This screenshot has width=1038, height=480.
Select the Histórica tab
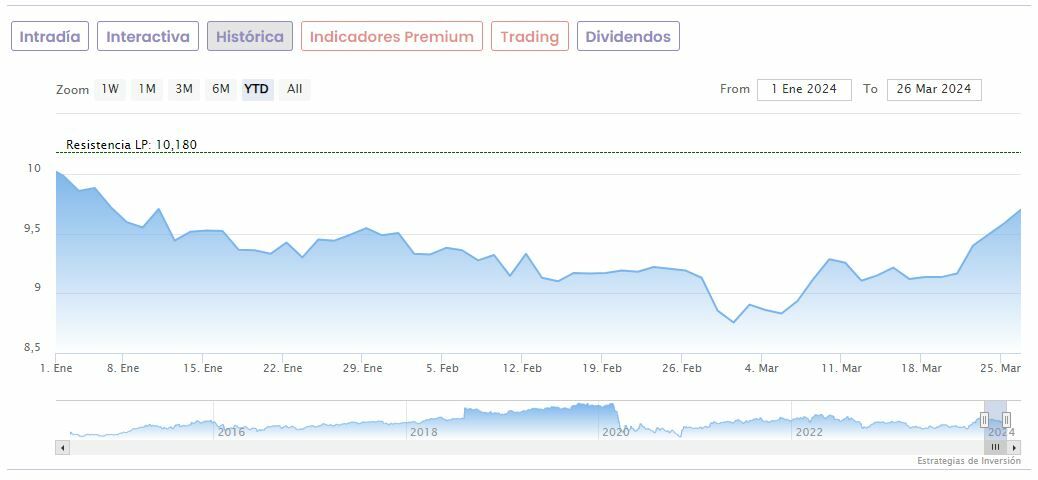click(x=250, y=37)
